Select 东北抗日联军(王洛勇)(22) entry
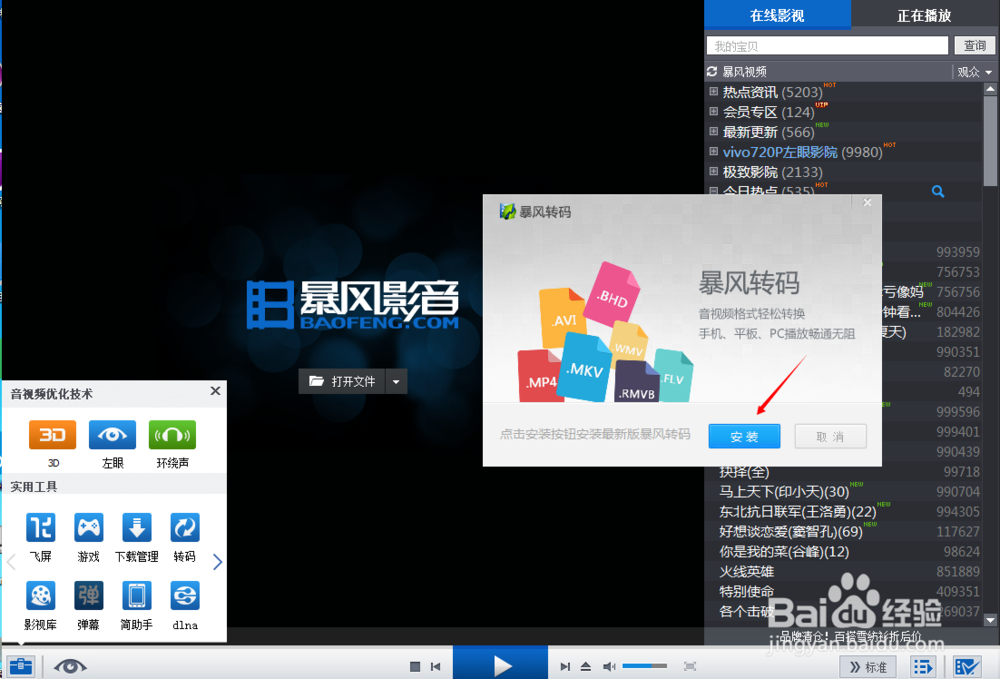The image size is (1000, 679). point(797,512)
